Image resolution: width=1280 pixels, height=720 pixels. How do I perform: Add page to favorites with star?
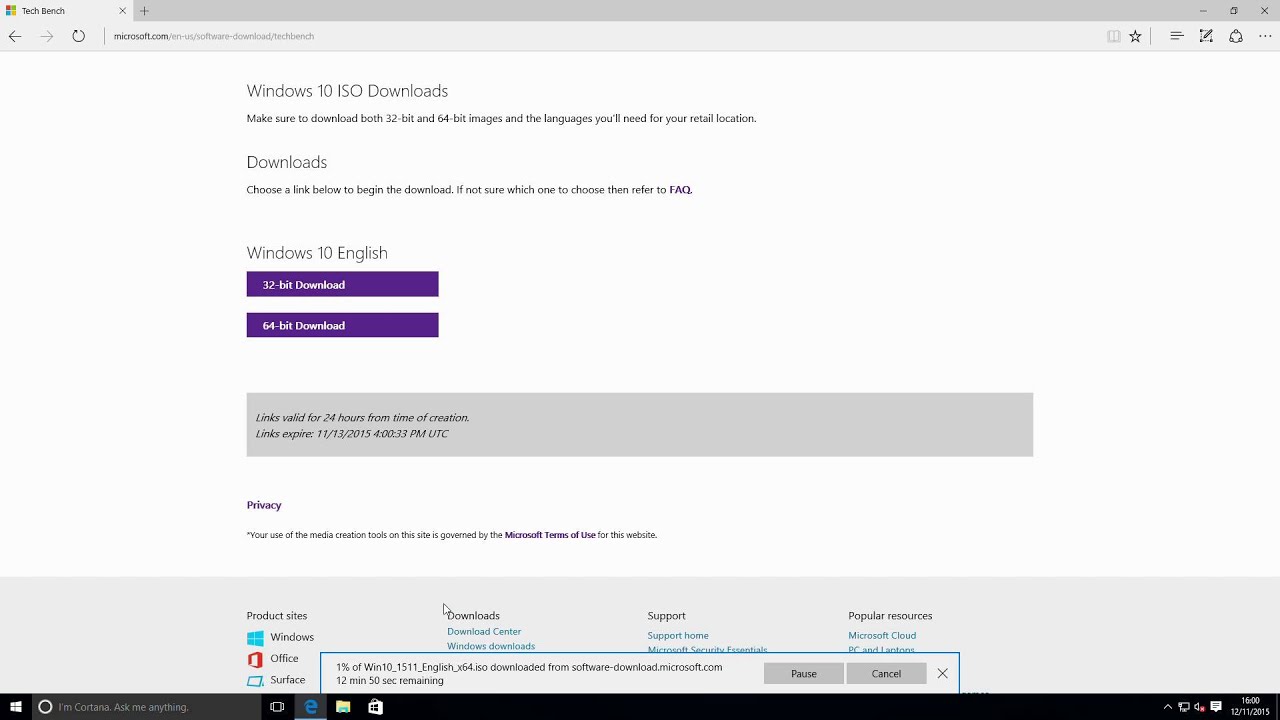[x=1135, y=36]
